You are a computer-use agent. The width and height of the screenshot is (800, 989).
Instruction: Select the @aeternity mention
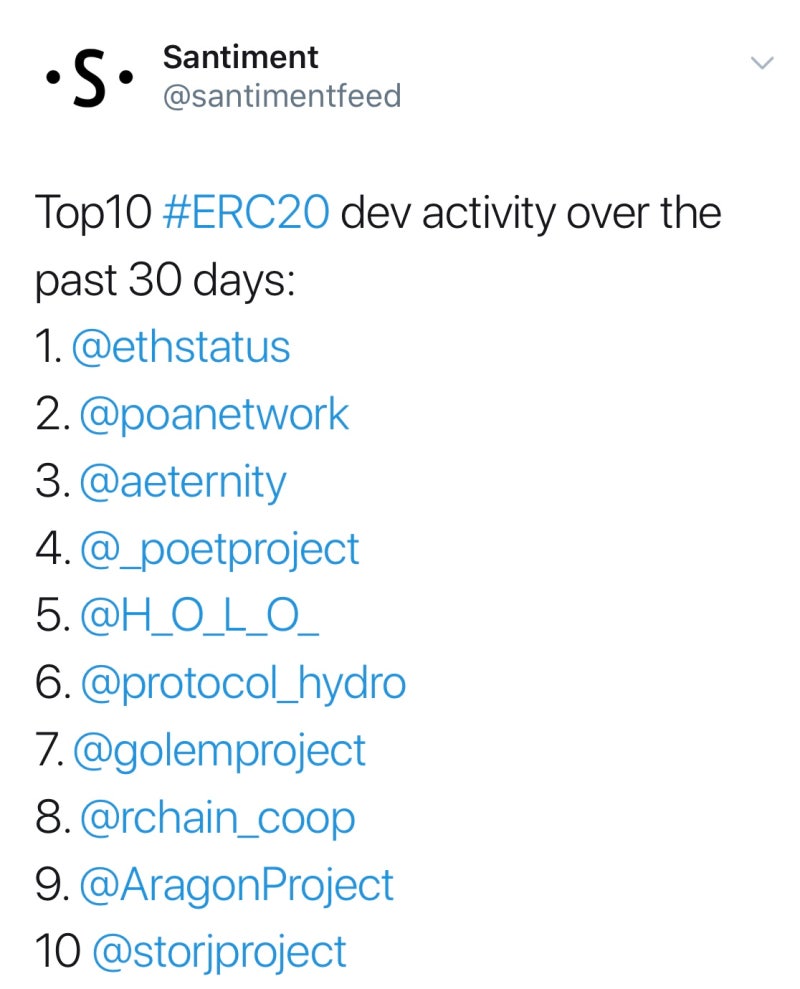coord(182,482)
